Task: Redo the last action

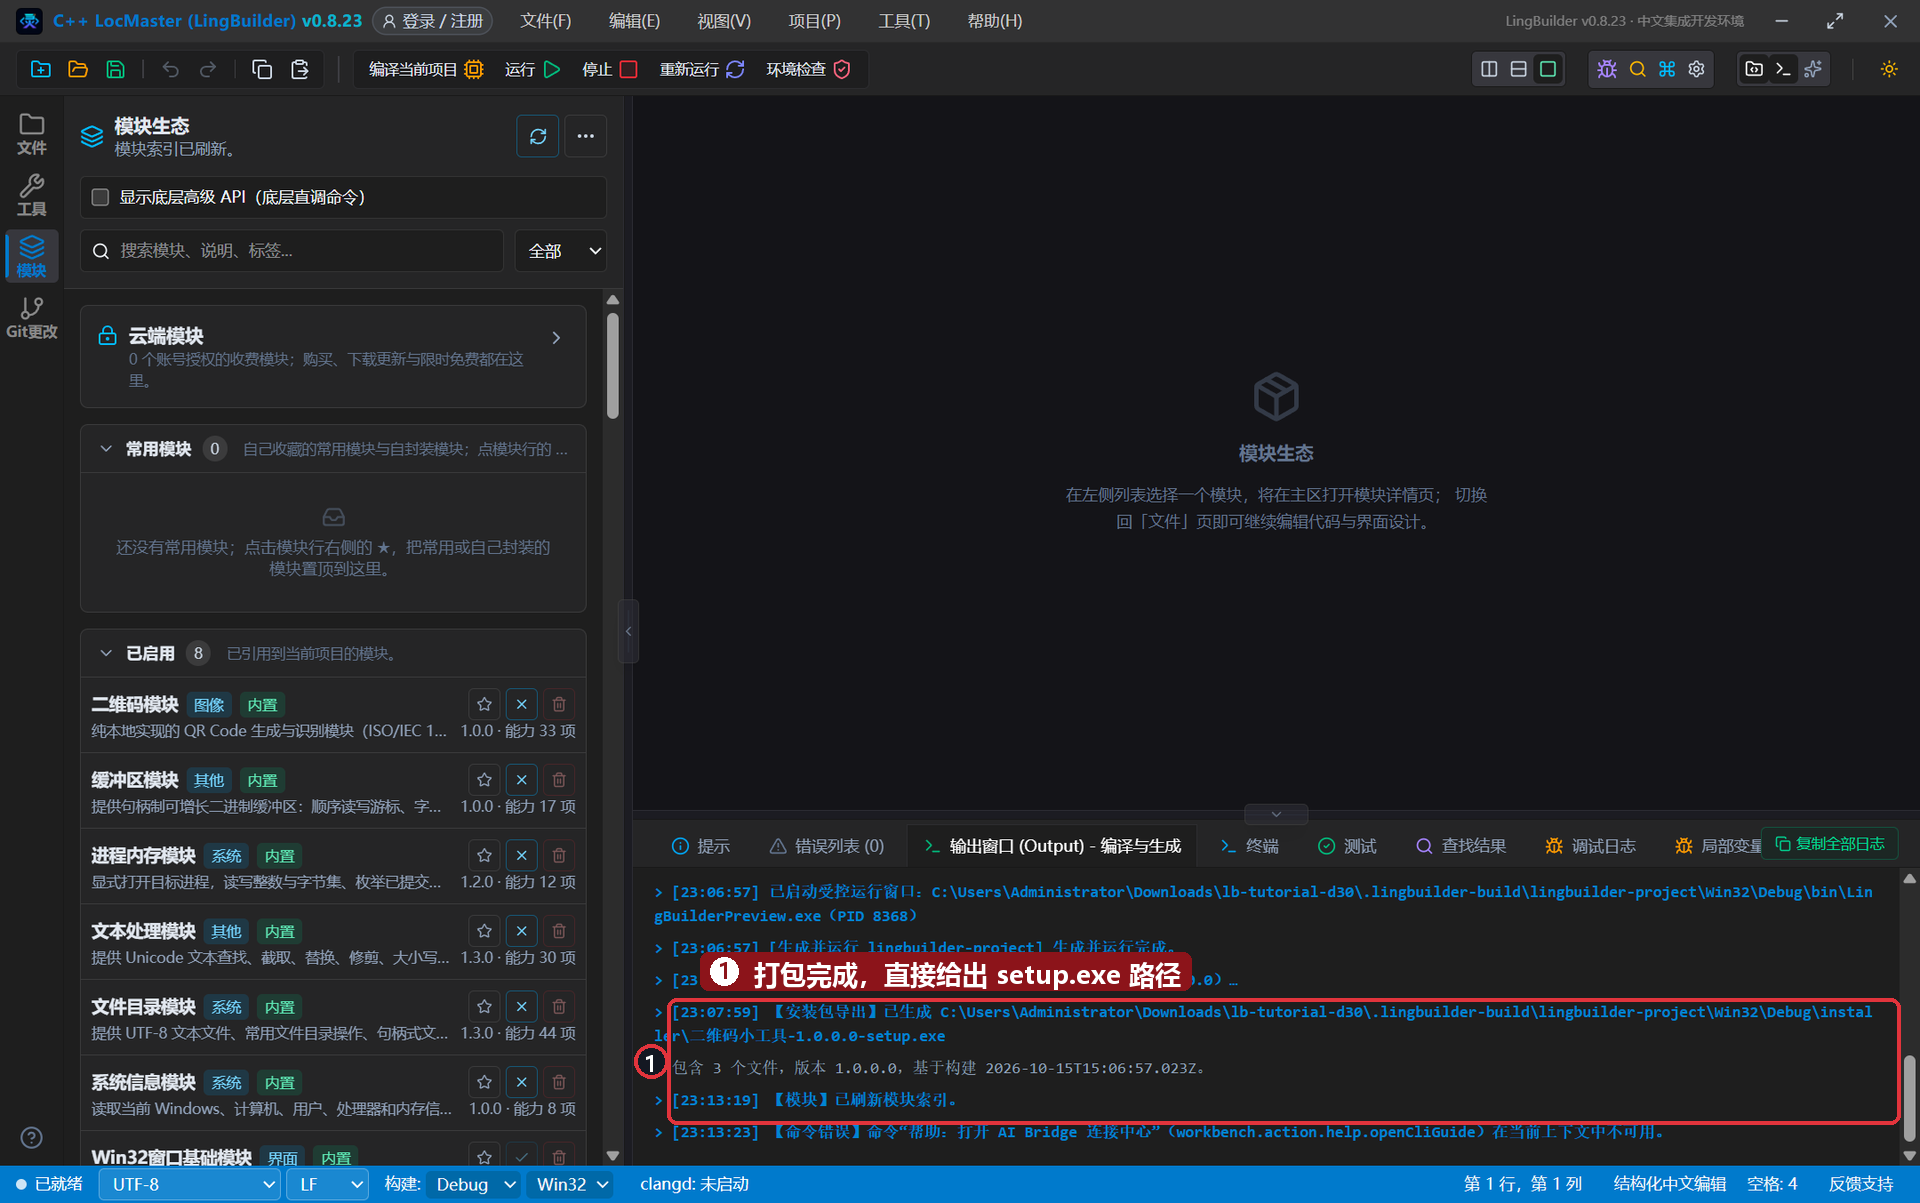Action: 208,69
